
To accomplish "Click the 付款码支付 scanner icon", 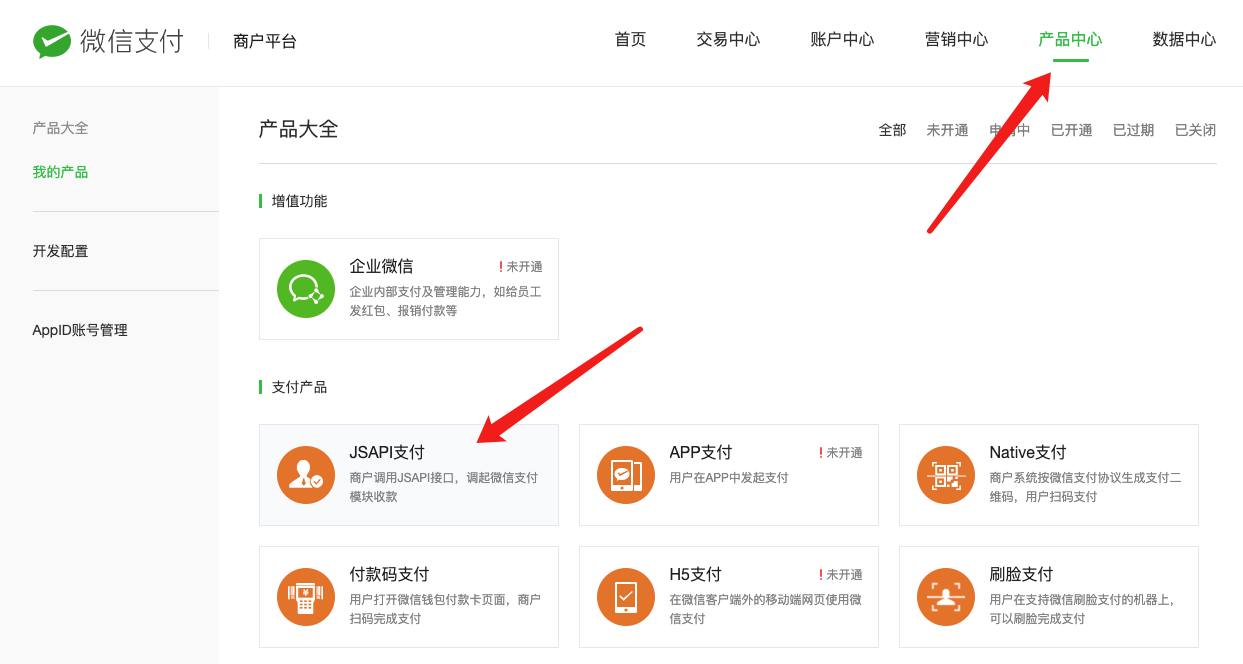I will tap(306, 597).
